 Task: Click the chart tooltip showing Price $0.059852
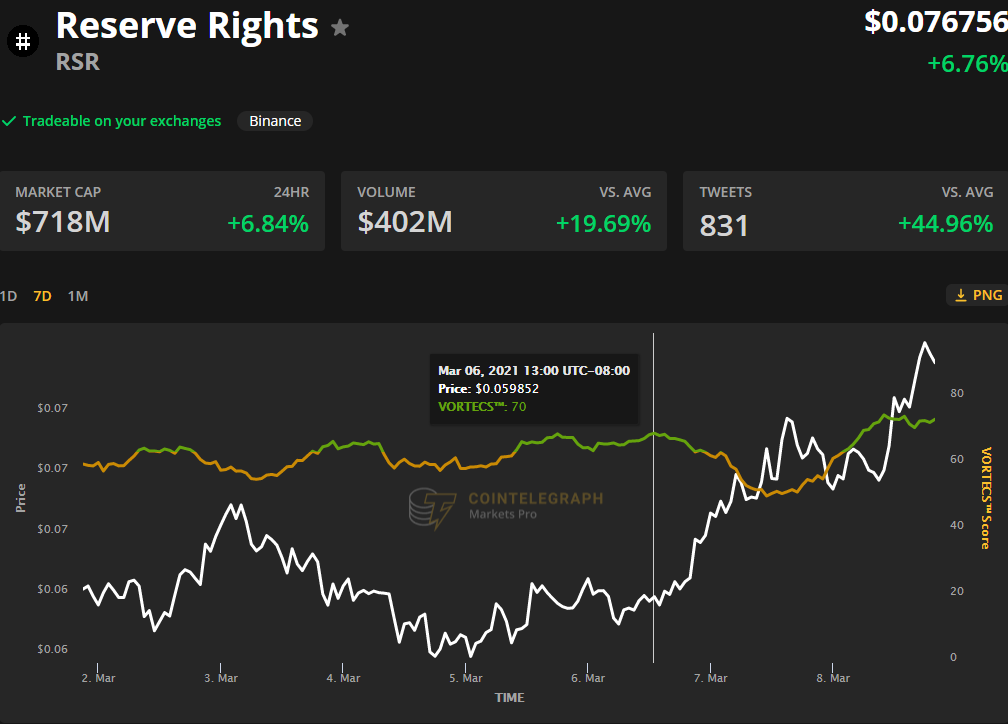534,388
